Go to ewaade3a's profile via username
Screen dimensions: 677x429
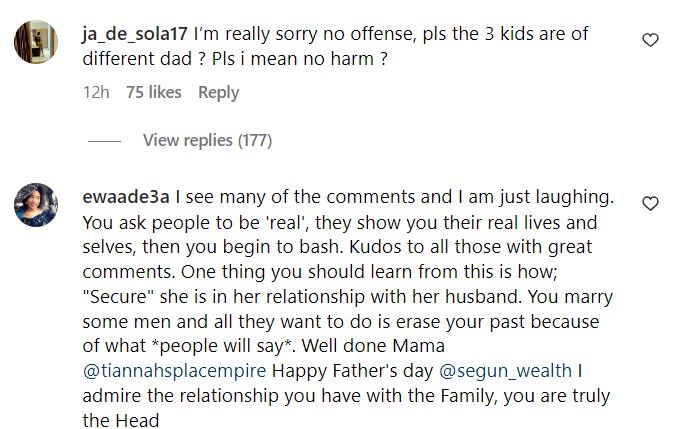point(113,197)
